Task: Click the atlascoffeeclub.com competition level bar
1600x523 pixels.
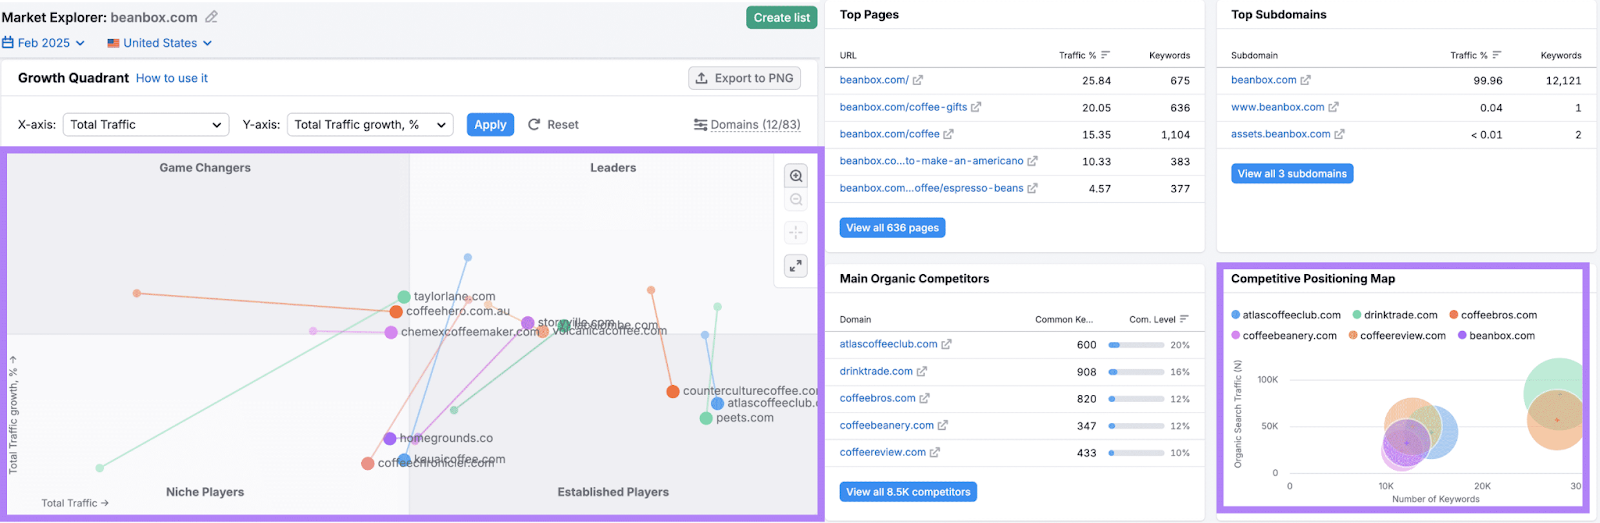Action: pyautogui.click(x=1135, y=345)
